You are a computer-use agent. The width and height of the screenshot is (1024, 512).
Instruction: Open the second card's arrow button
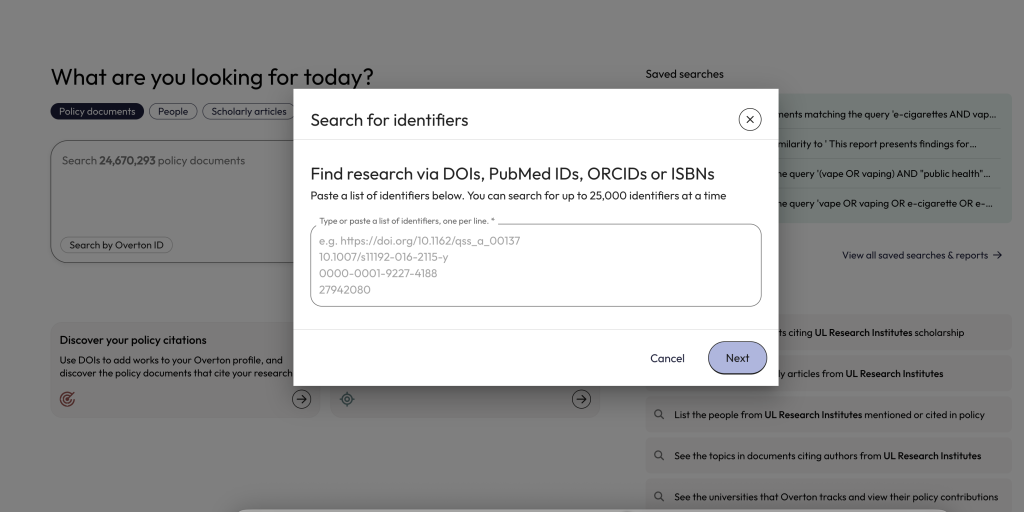point(581,399)
